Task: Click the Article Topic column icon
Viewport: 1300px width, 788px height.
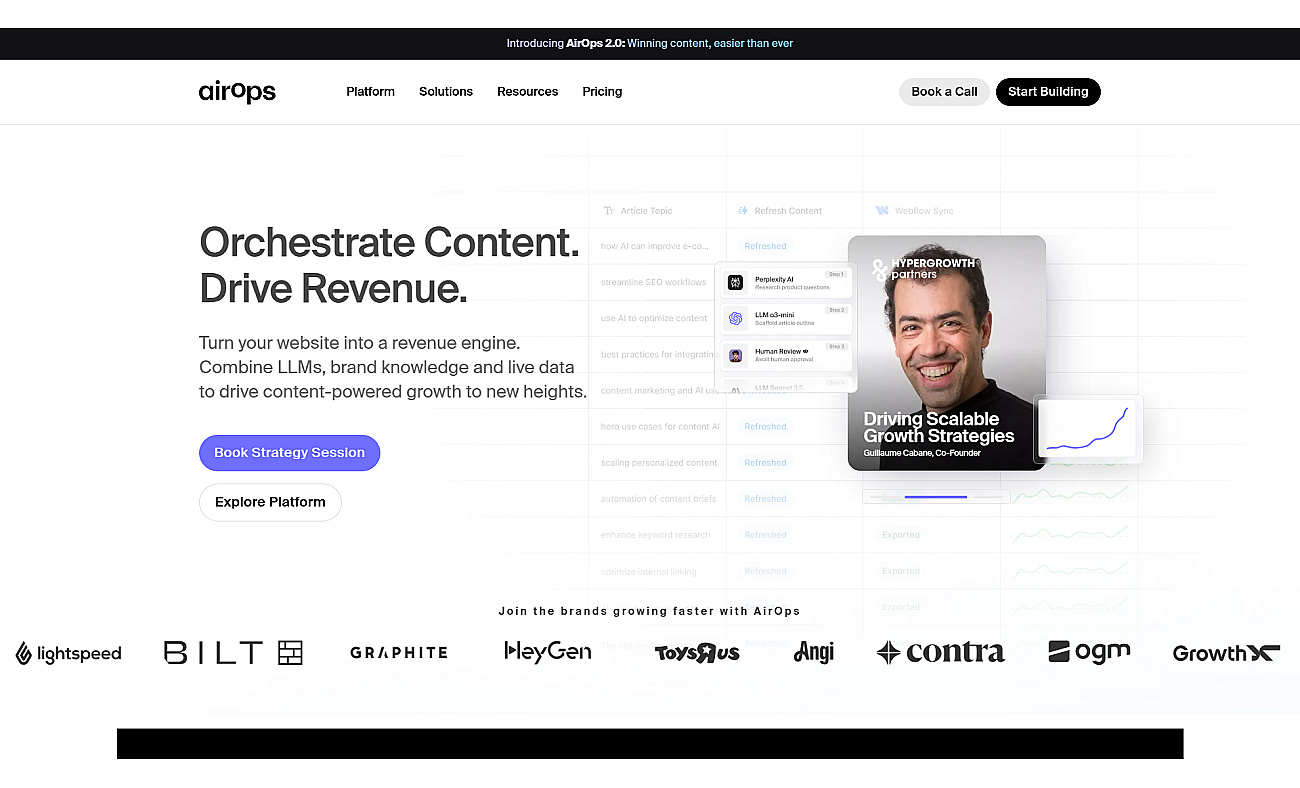Action: (608, 211)
